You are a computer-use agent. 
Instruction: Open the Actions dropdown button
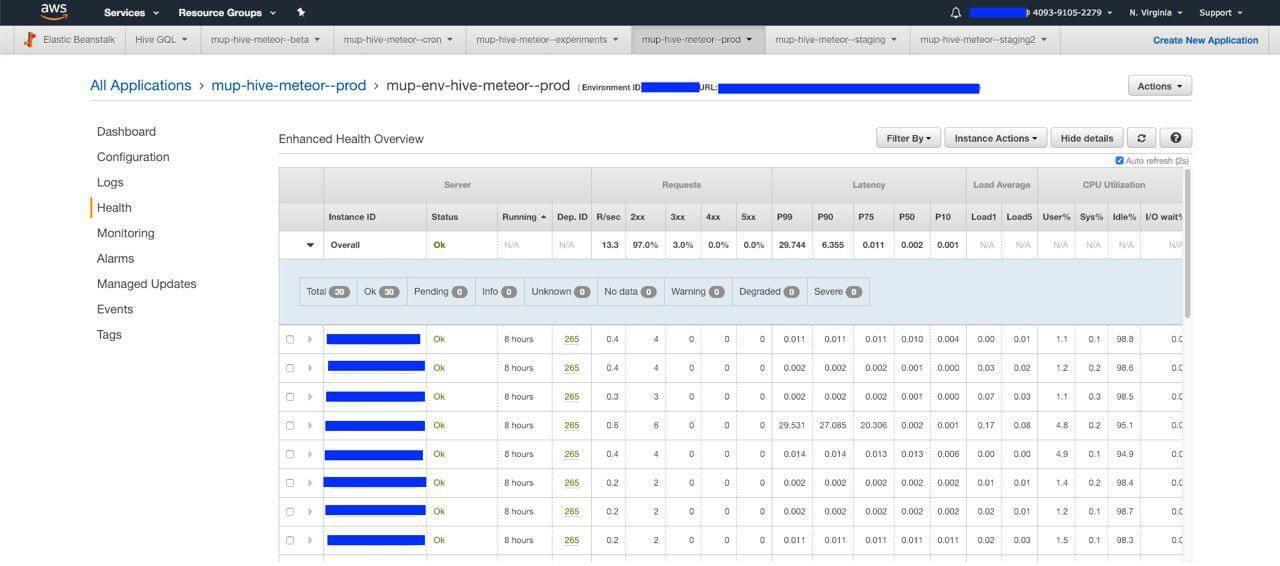tap(1160, 86)
